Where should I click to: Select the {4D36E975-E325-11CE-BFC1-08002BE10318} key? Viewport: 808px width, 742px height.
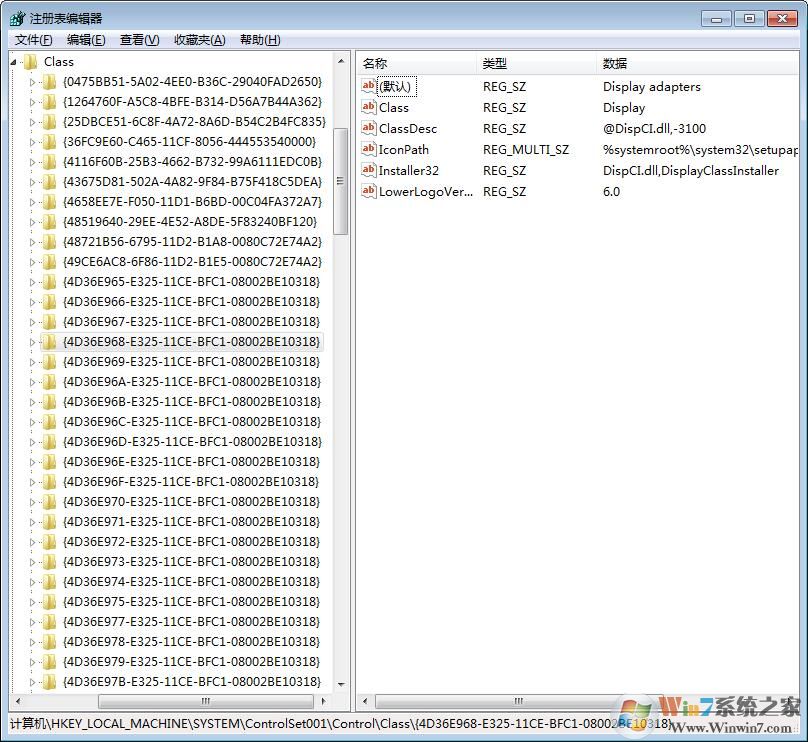191,602
